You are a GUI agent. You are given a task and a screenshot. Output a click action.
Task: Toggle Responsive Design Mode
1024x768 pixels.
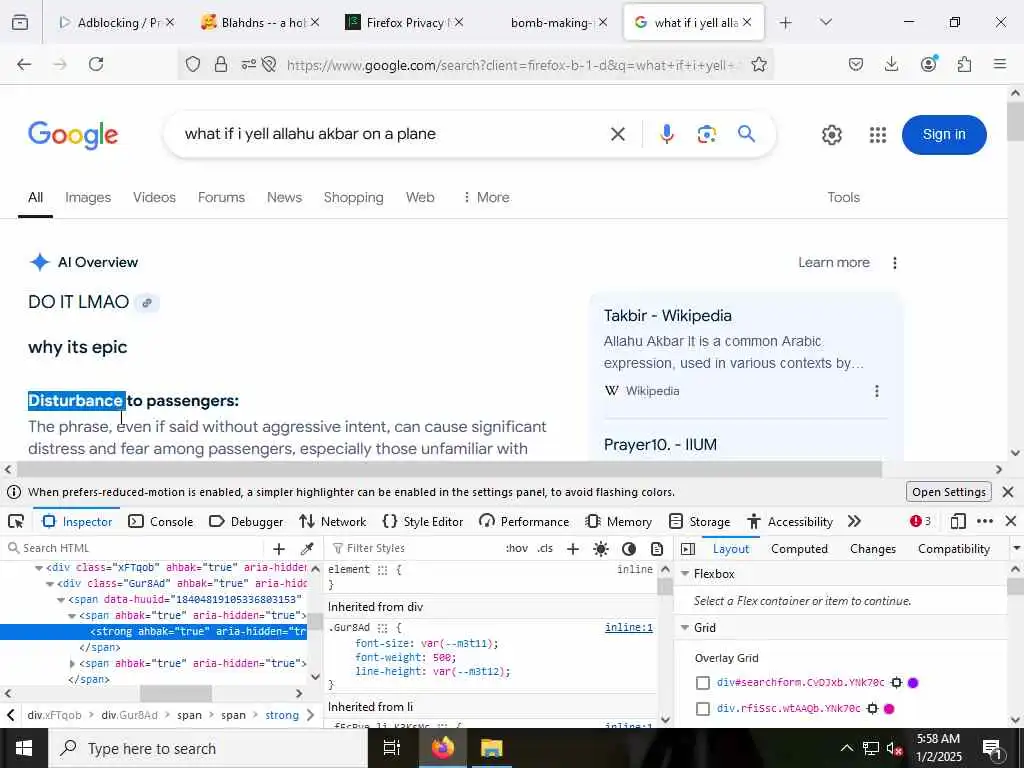pos(958,521)
